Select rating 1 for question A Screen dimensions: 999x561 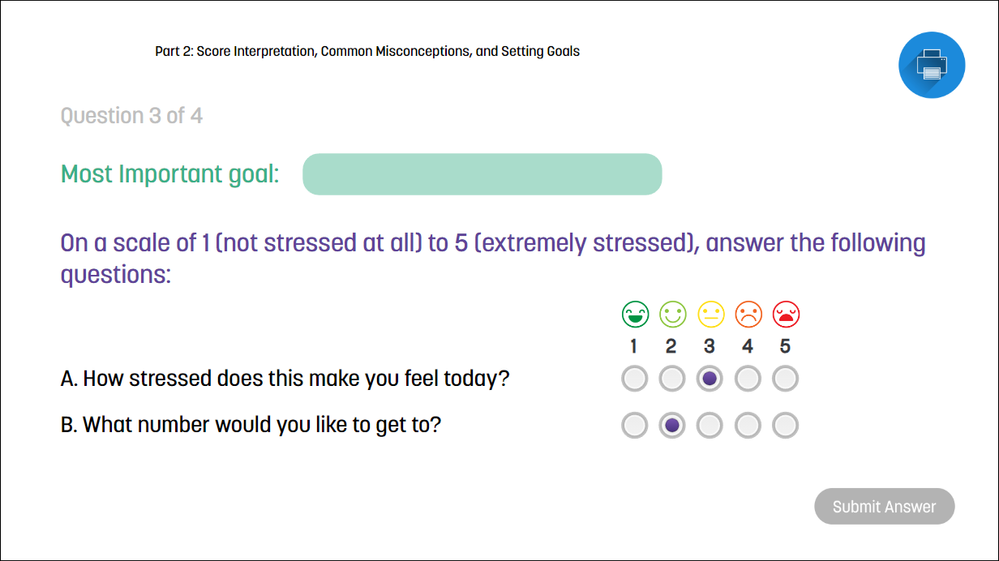click(x=635, y=379)
